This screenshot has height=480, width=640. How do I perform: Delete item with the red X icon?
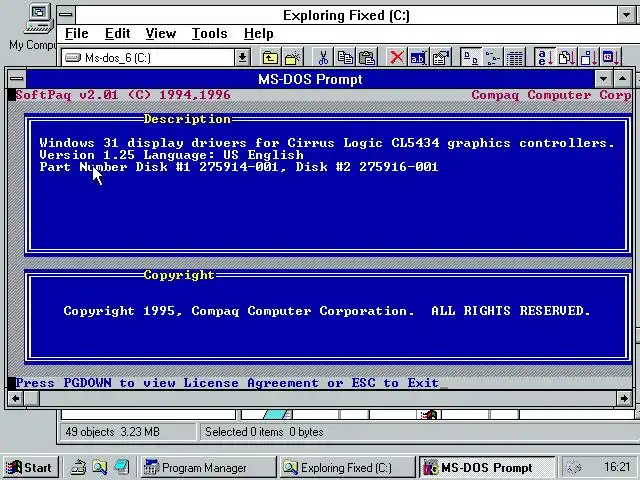(x=397, y=58)
